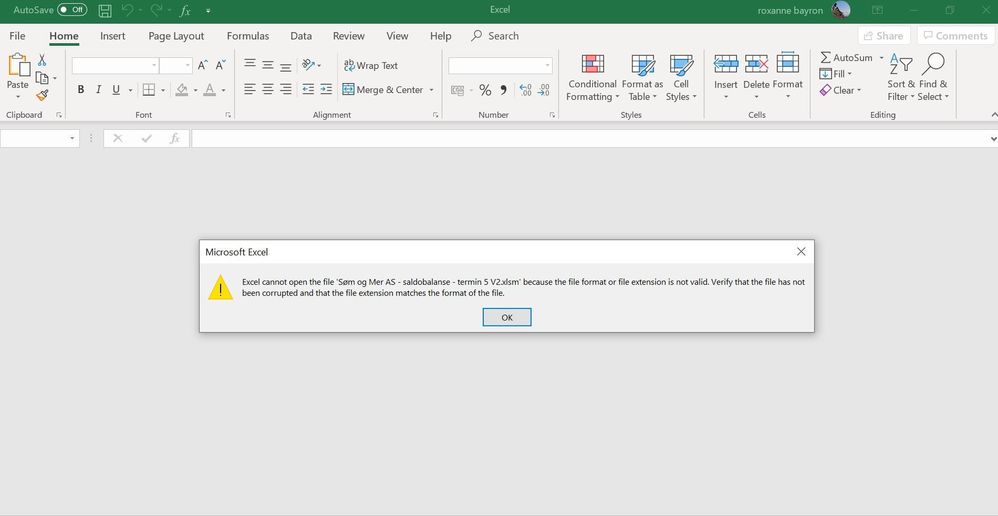Open the Format cells menu
The height and width of the screenshot is (516, 998).
pyautogui.click(x=787, y=78)
